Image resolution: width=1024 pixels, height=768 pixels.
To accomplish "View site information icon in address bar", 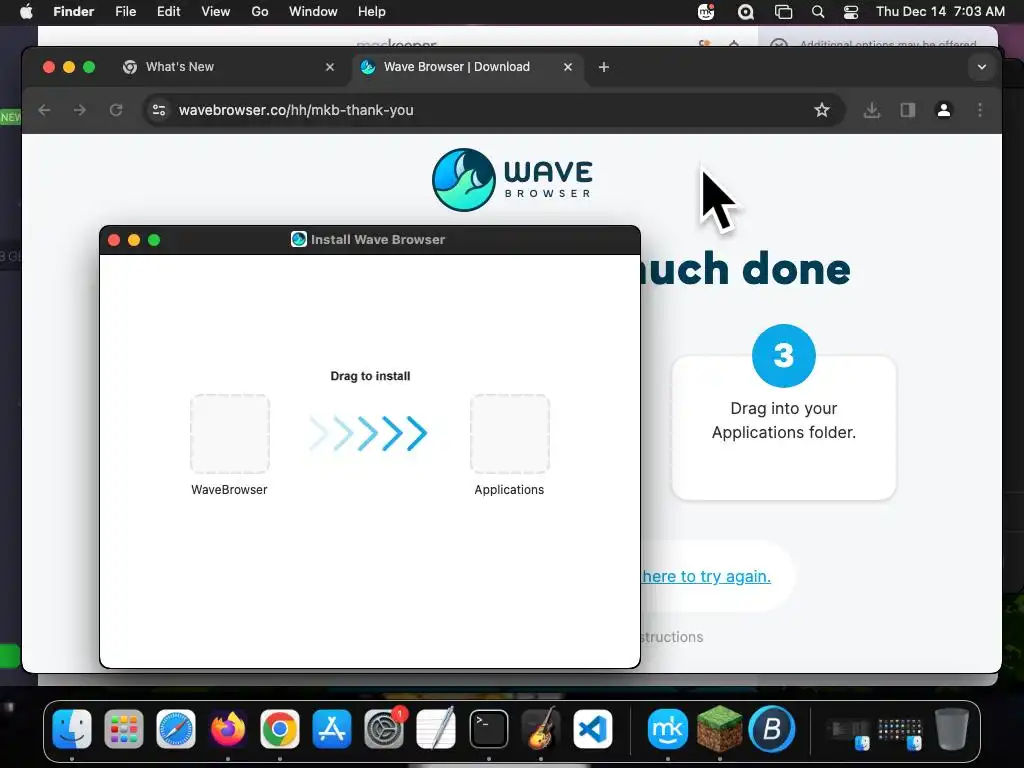I will coord(159,110).
